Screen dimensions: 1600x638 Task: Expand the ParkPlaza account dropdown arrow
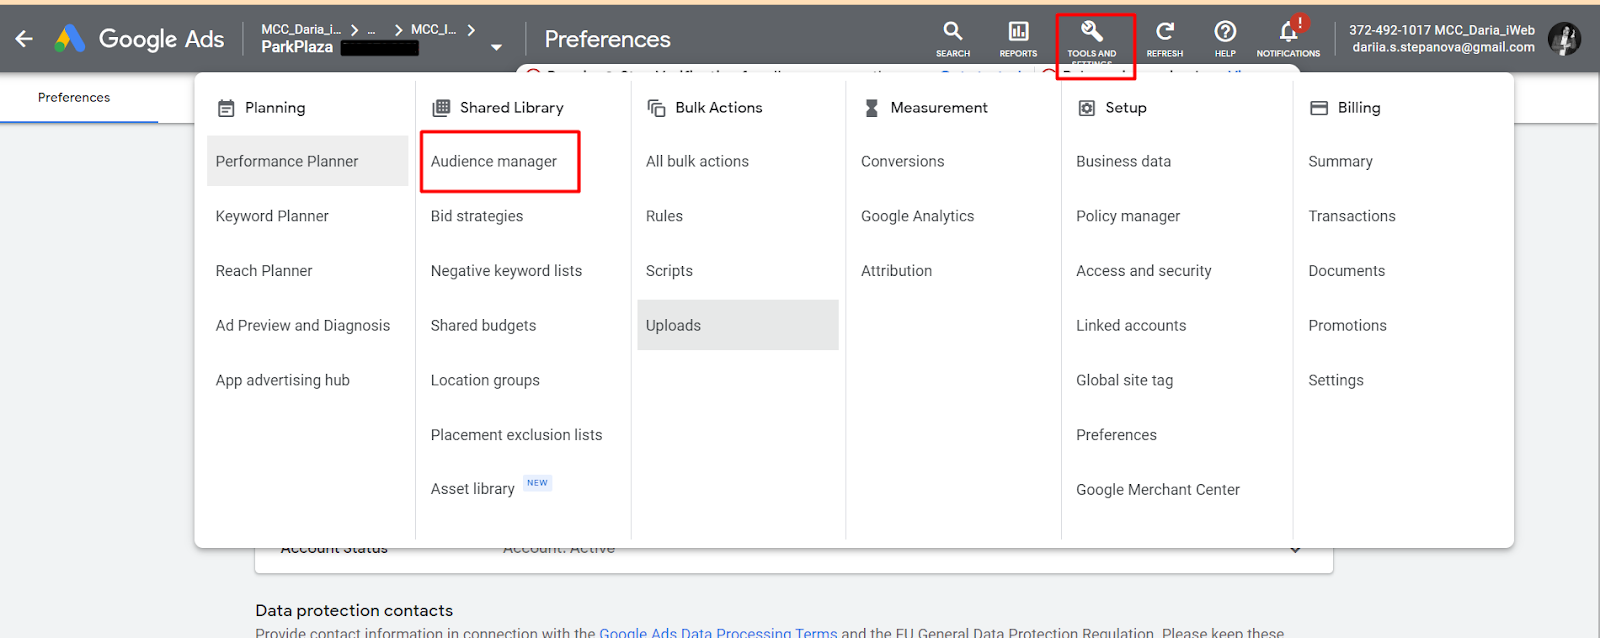(496, 47)
